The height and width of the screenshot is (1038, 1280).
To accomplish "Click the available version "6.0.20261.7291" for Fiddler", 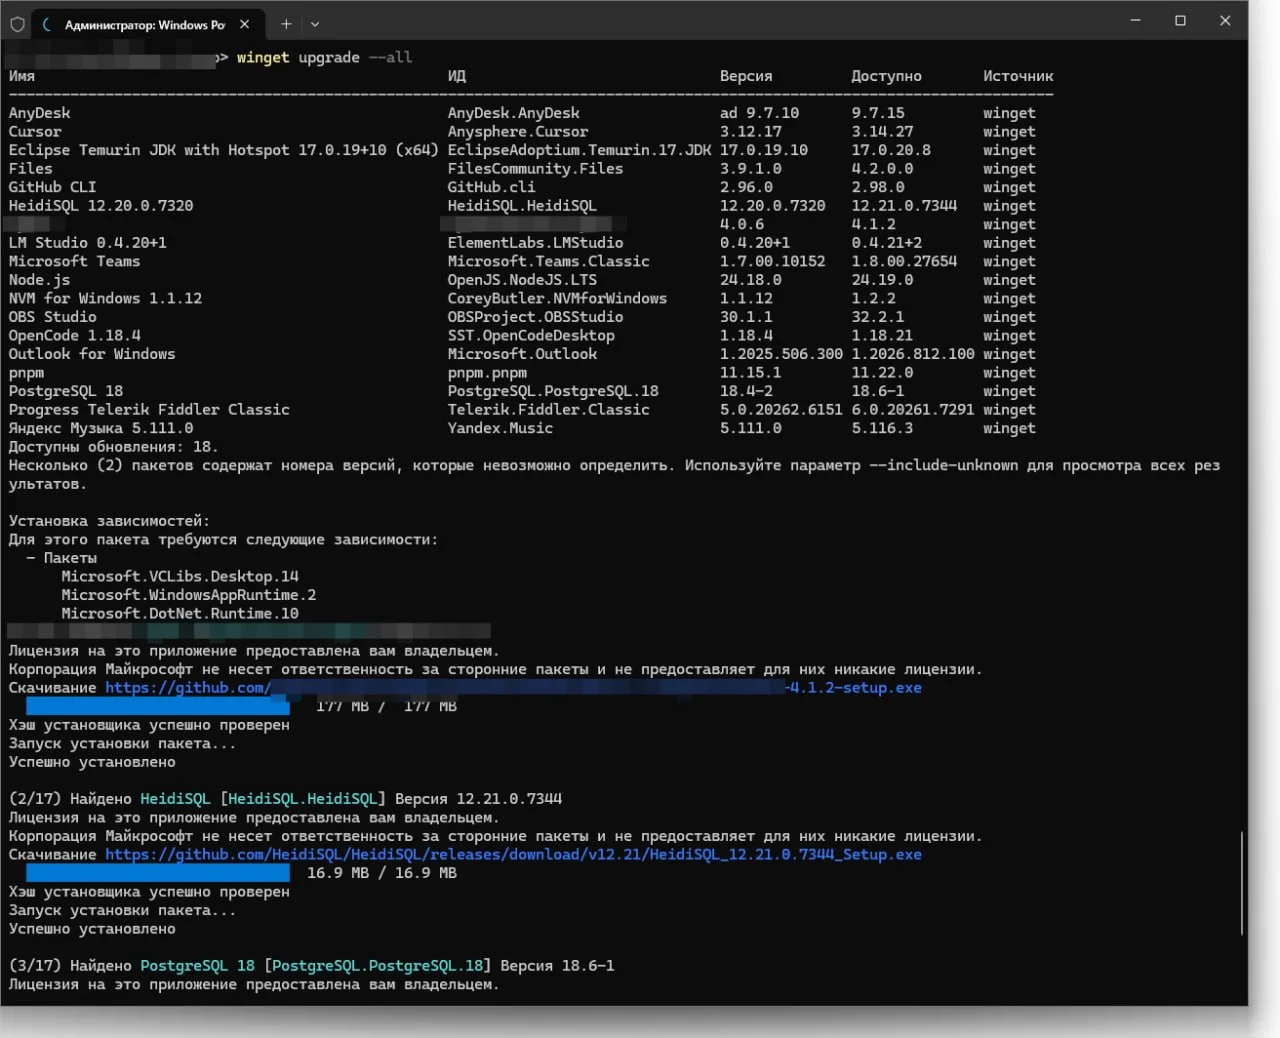I will tap(913, 409).
